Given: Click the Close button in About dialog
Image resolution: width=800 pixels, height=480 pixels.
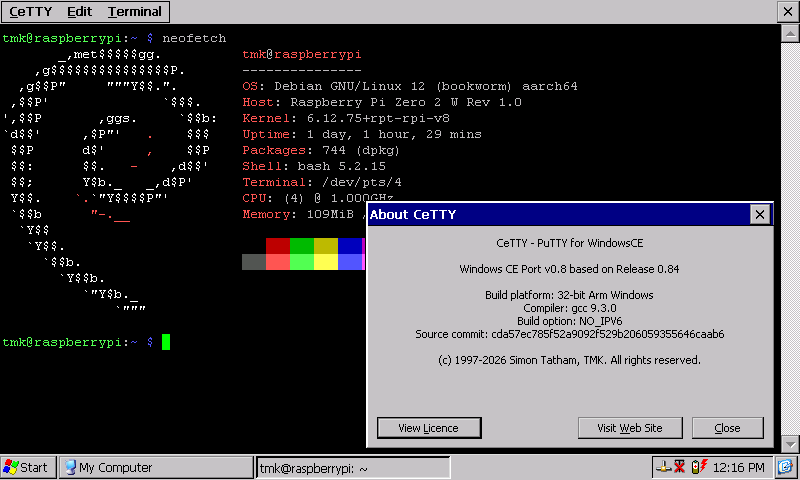Looking at the screenshot, I should (x=728, y=428).
